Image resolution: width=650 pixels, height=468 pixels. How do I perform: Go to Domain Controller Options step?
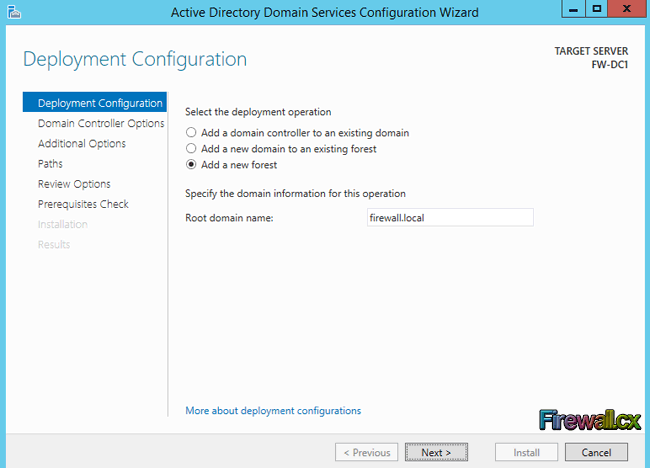101,123
